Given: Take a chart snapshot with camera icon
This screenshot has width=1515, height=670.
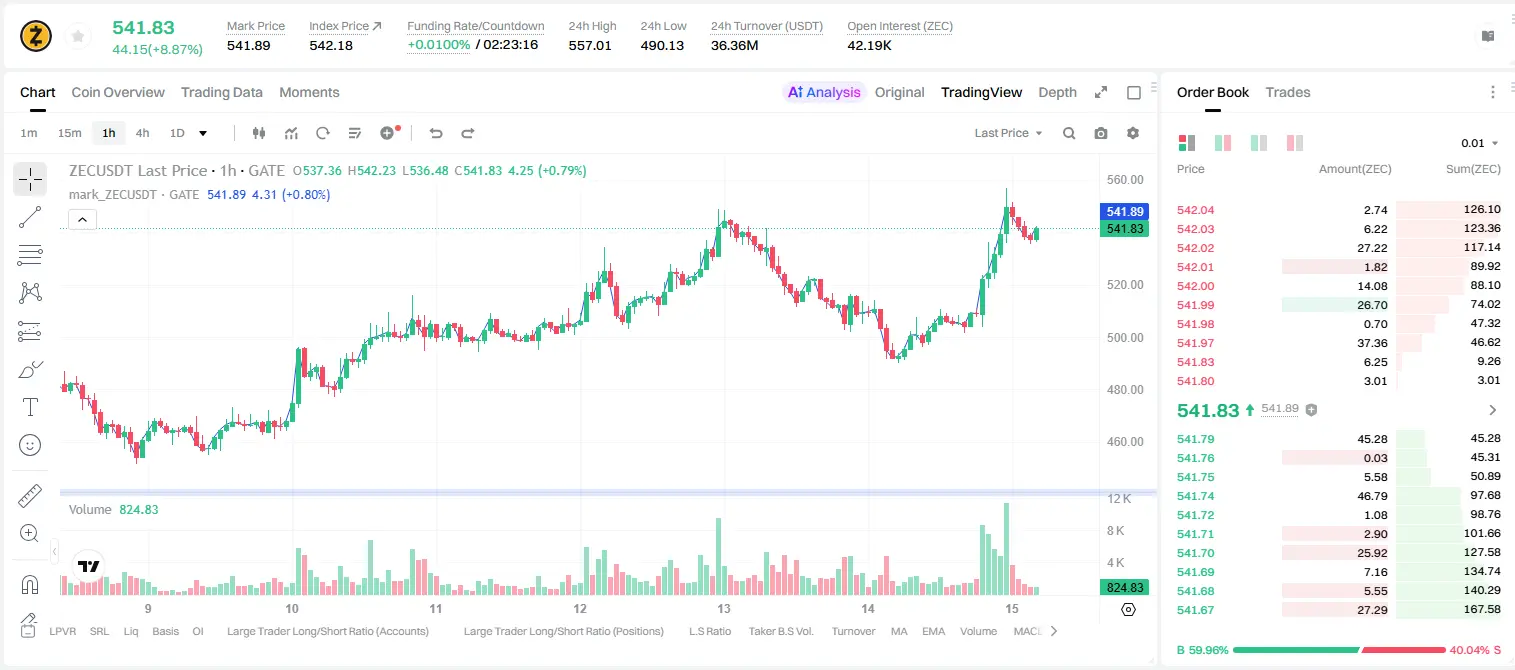Looking at the screenshot, I should tap(1101, 133).
